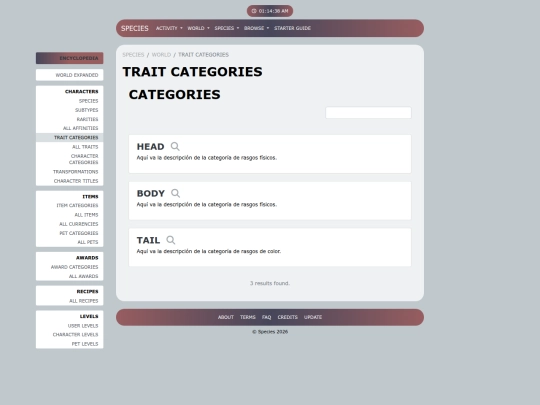Click the magnifier icon next to TAIL
The image size is (540, 405).
(170, 240)
